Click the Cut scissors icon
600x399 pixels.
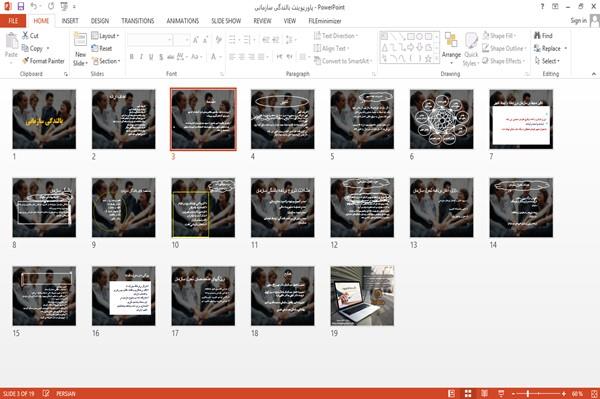click(x=26, y=36)
